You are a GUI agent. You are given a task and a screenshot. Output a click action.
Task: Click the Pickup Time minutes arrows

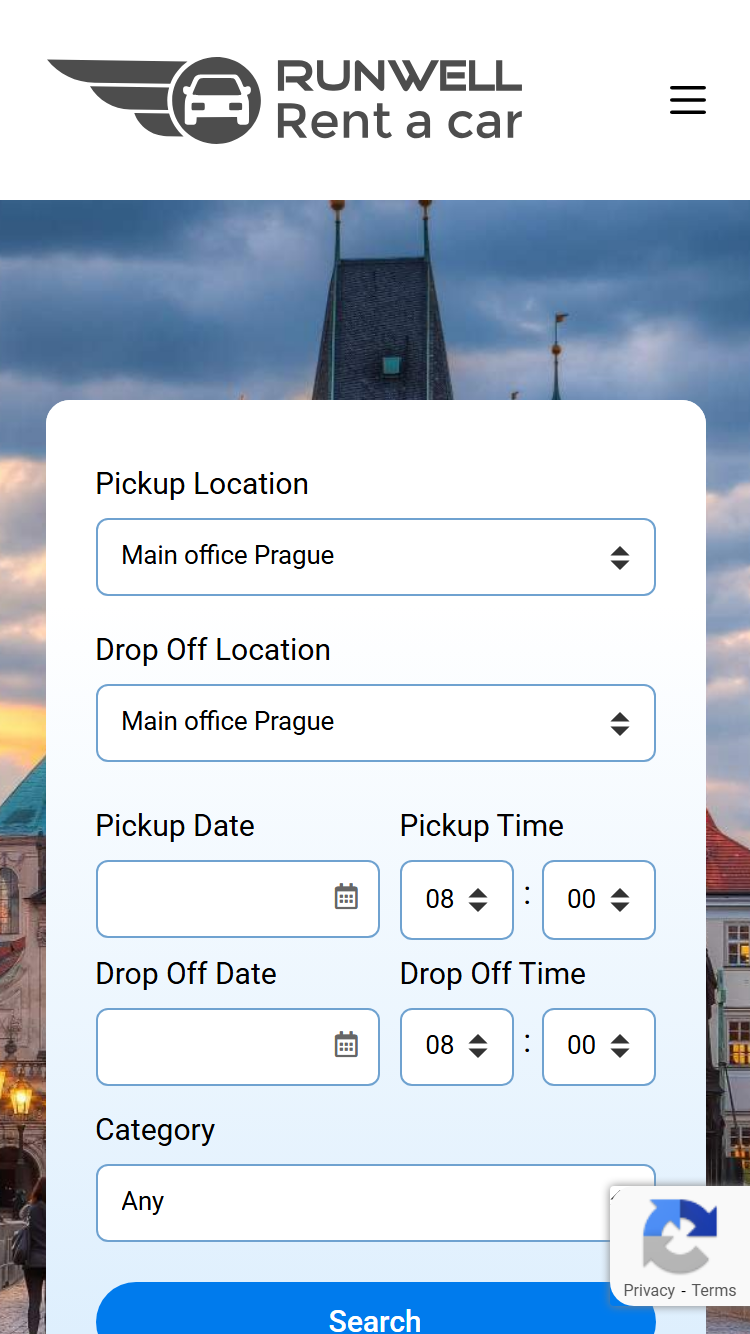point(620,900)
